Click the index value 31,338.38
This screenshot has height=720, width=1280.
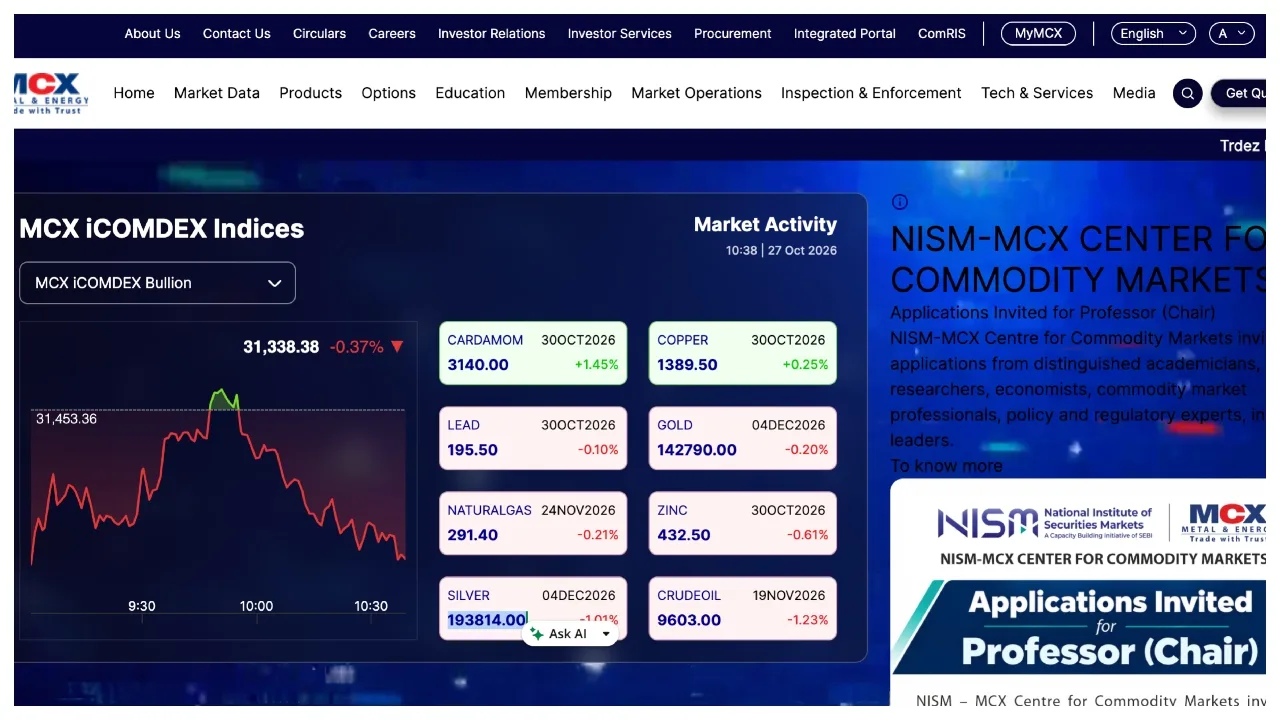(281, 347)
